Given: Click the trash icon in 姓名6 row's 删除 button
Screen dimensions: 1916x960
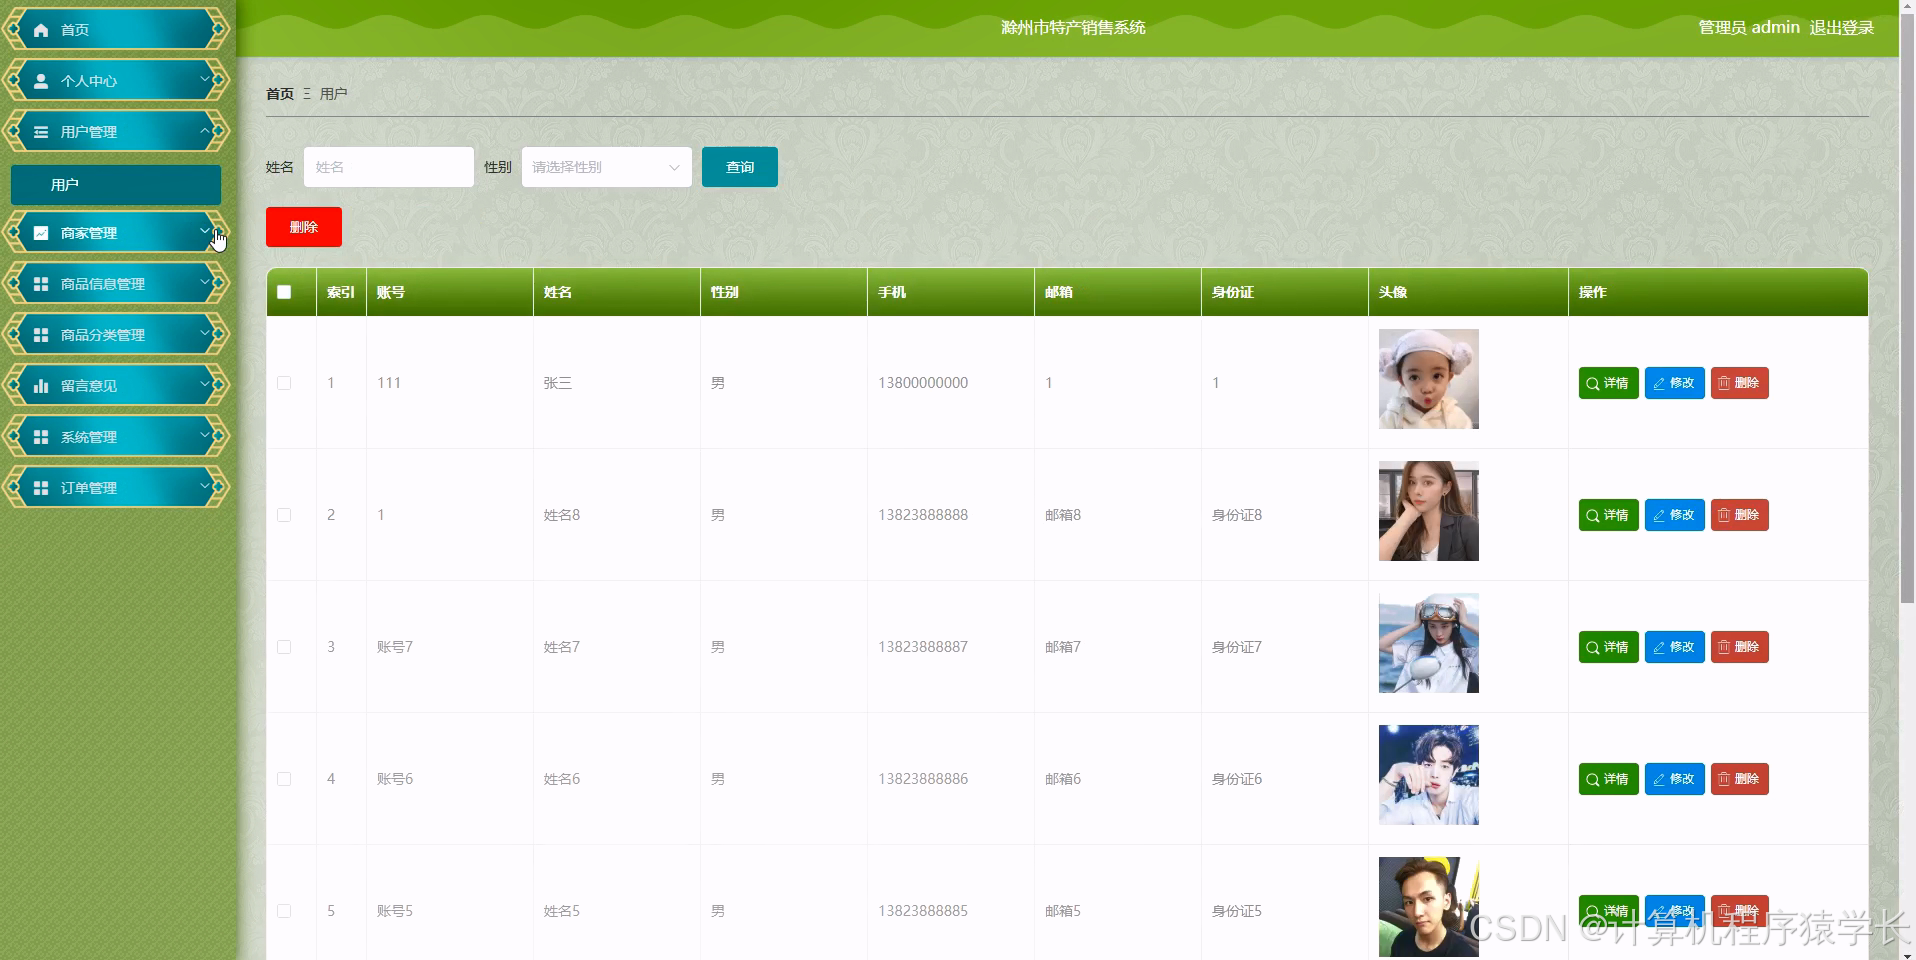Looking at the screenshot, I should click(1724, 779).
